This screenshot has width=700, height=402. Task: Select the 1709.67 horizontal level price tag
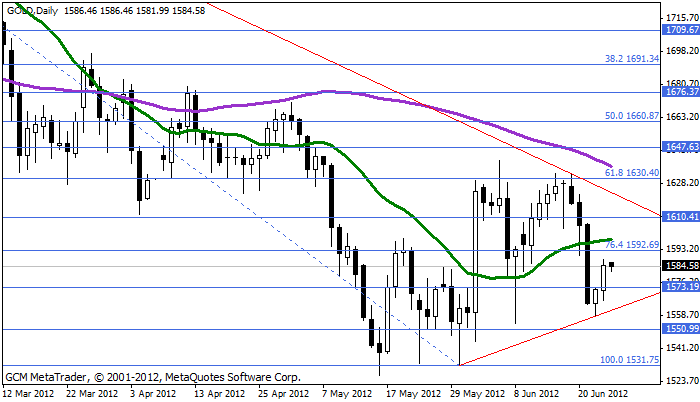(680, 30)
